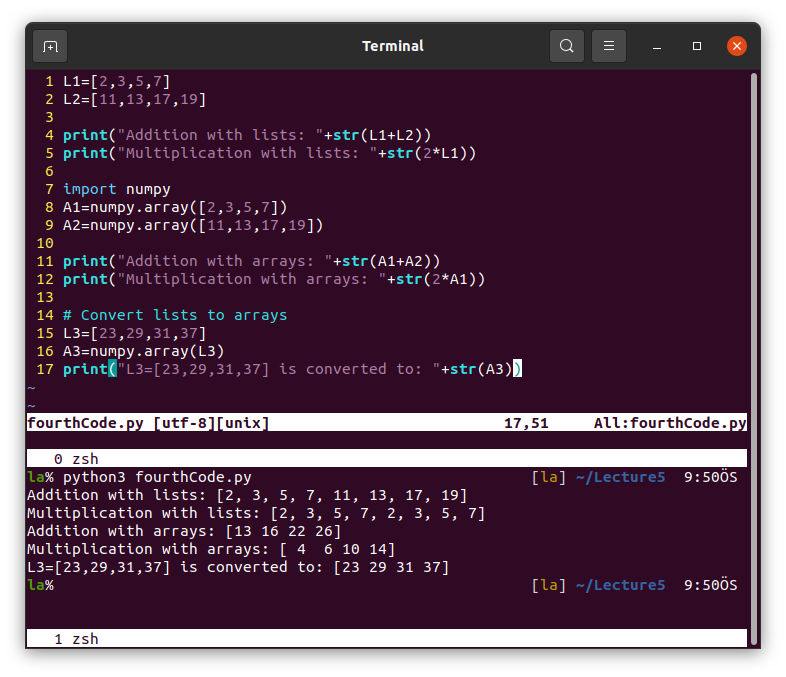Click the Terminal title bar text

[x=392, y=46]
